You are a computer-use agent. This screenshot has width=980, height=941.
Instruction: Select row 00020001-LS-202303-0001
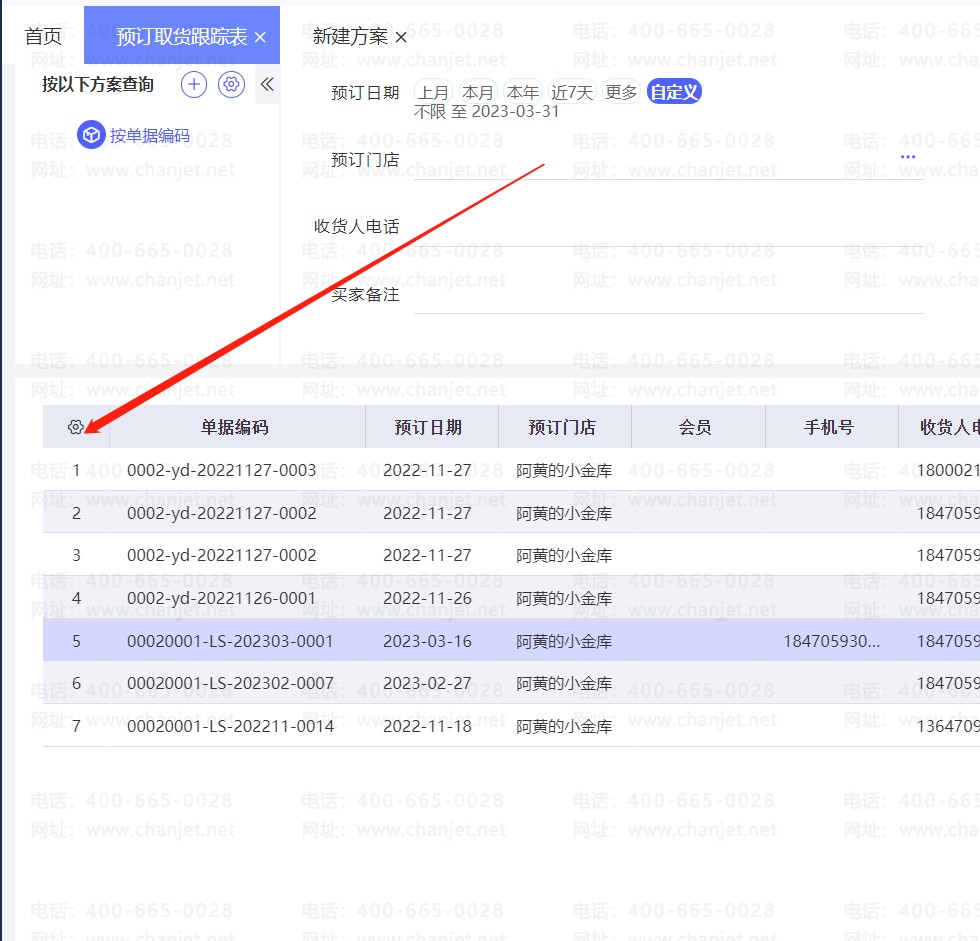511,640
